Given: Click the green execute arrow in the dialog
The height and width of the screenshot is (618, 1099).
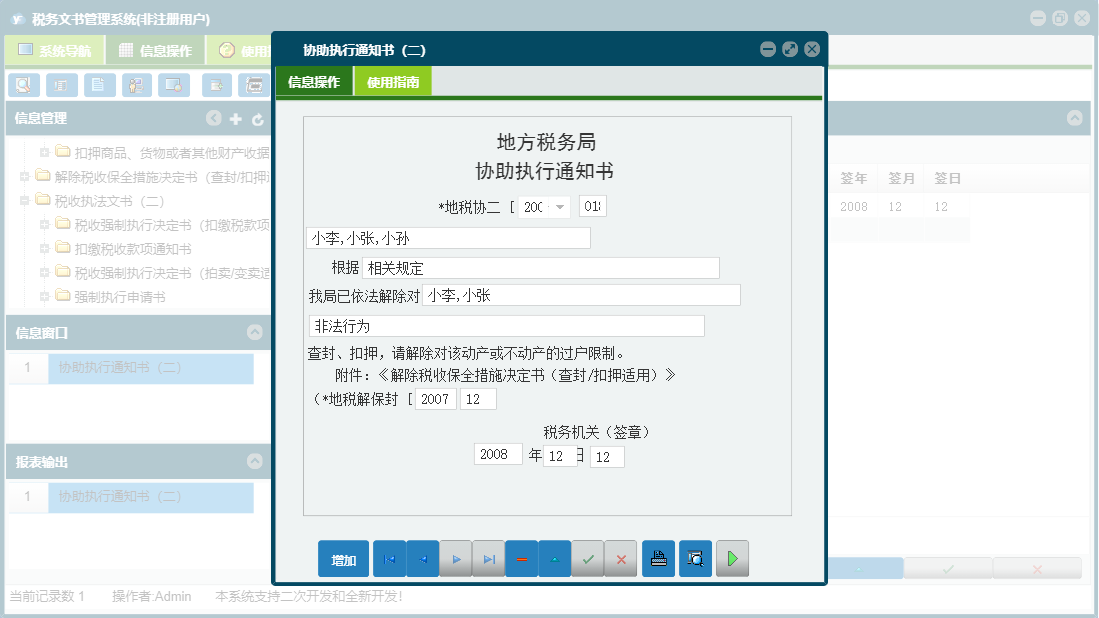Looking at the screenshot, I should pos(732,558).
